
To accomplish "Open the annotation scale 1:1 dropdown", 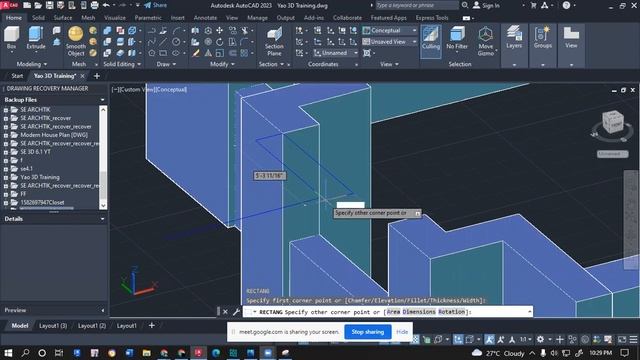I will click(525, 339).
